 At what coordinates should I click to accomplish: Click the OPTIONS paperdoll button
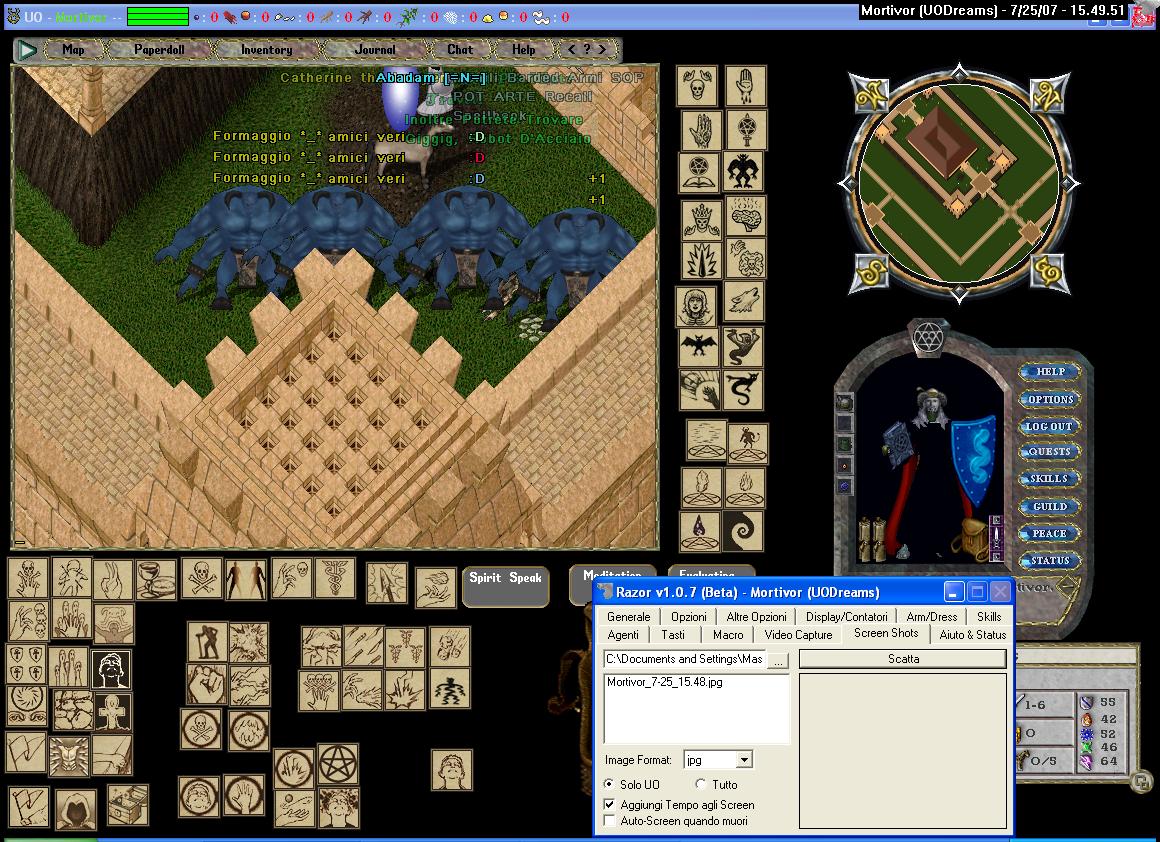point(1050,400)
